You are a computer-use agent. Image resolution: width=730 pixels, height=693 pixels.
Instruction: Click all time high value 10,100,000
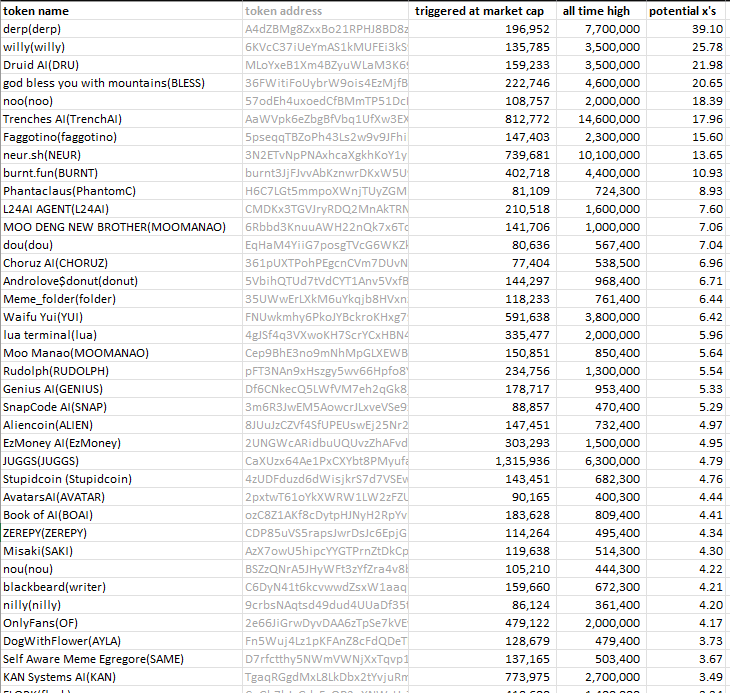pos(601,155)
